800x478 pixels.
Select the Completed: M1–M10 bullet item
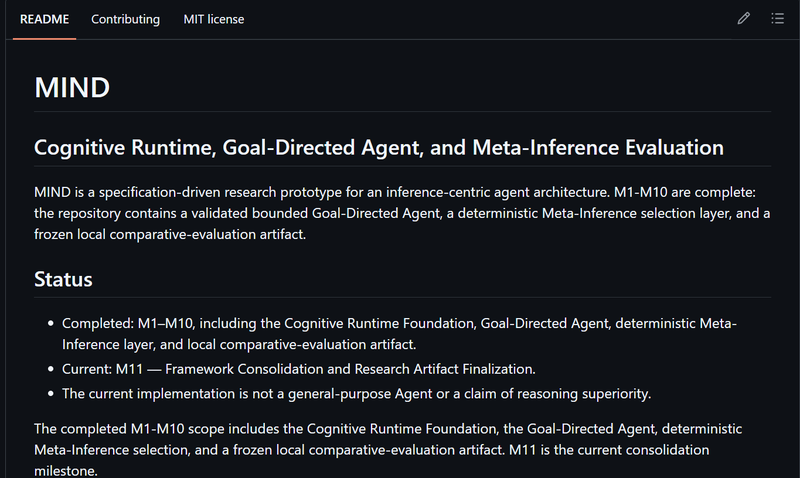point(399,334)
